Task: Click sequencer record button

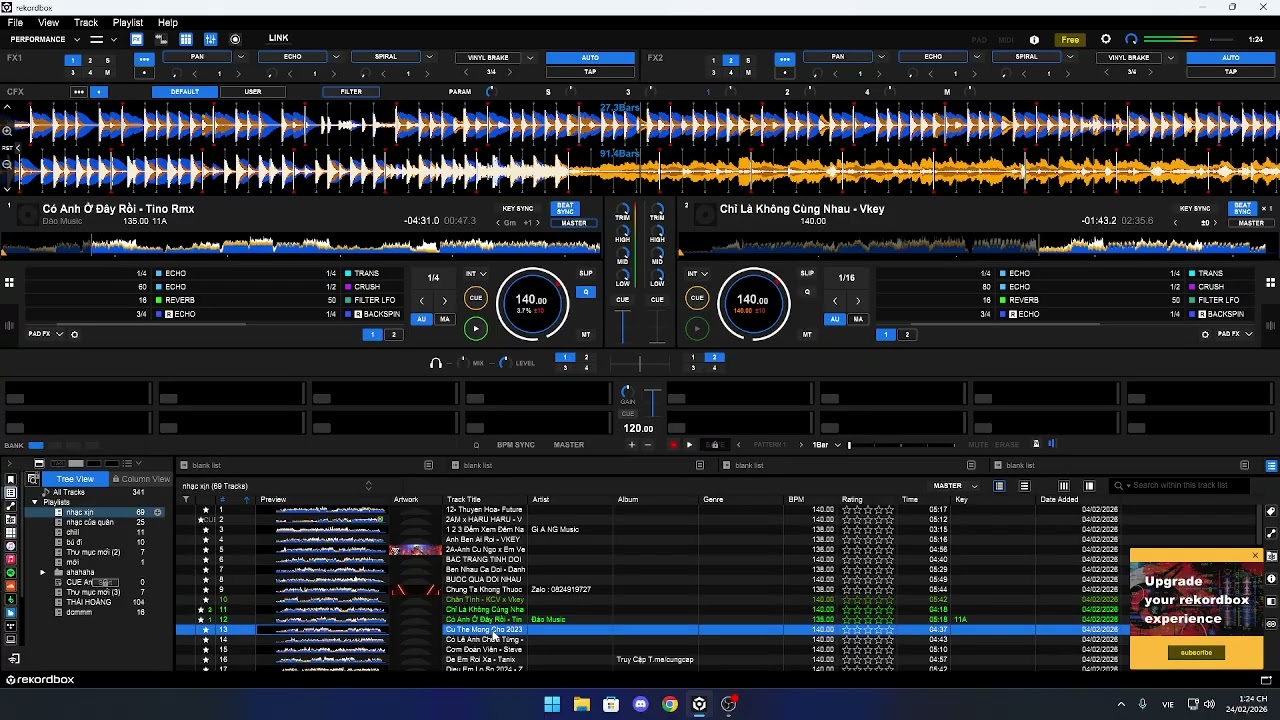Action: click(x=673, y=445)
